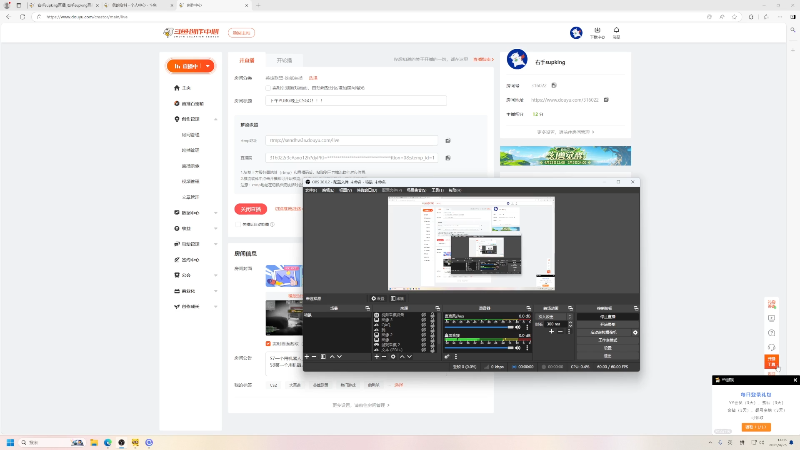Open the orange live-status dropdown arrow
The width and height of the screenshot is (800, 450).
point(208,66)
